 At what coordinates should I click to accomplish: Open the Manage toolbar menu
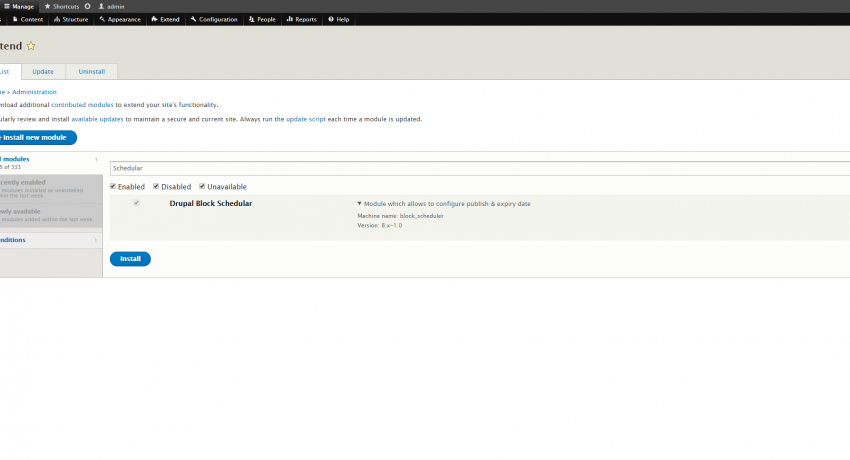coord(19,7)
